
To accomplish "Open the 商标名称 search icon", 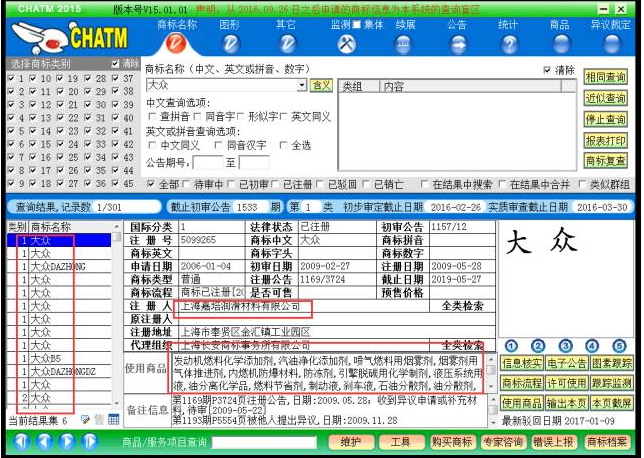I will click(177, 42).
